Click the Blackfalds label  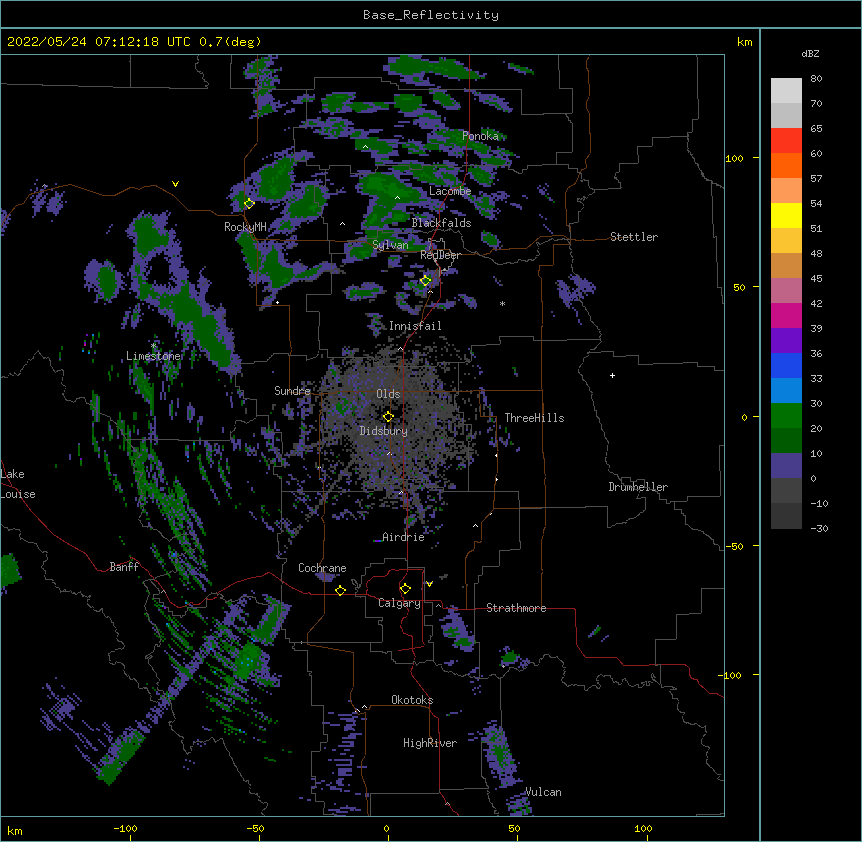[441, 223]
